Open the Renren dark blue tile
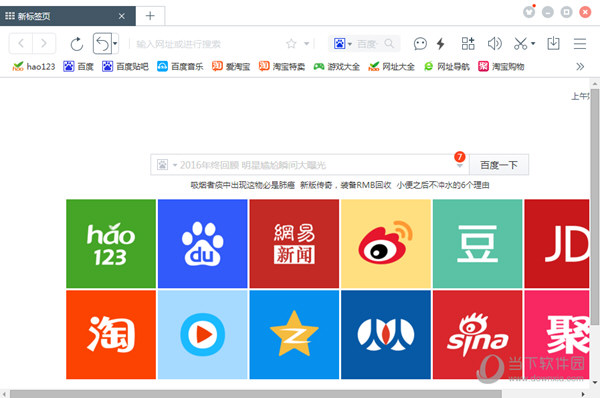 click(x=386, y=335)
